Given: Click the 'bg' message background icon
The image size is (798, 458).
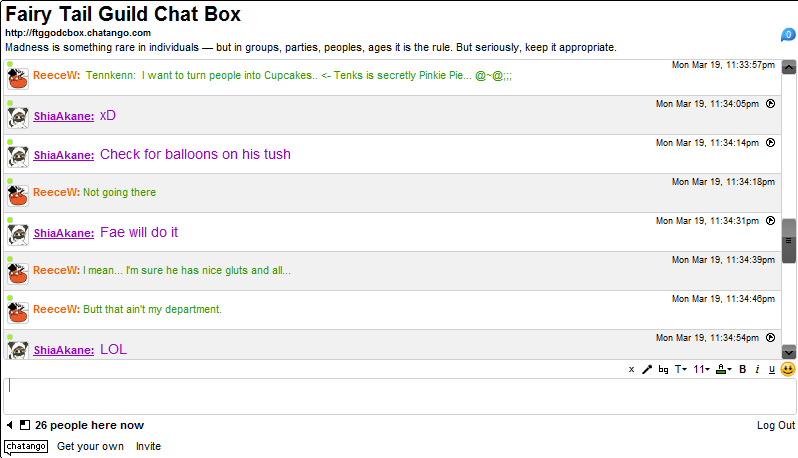Looking at the screenshot, I should pos(663,370).
